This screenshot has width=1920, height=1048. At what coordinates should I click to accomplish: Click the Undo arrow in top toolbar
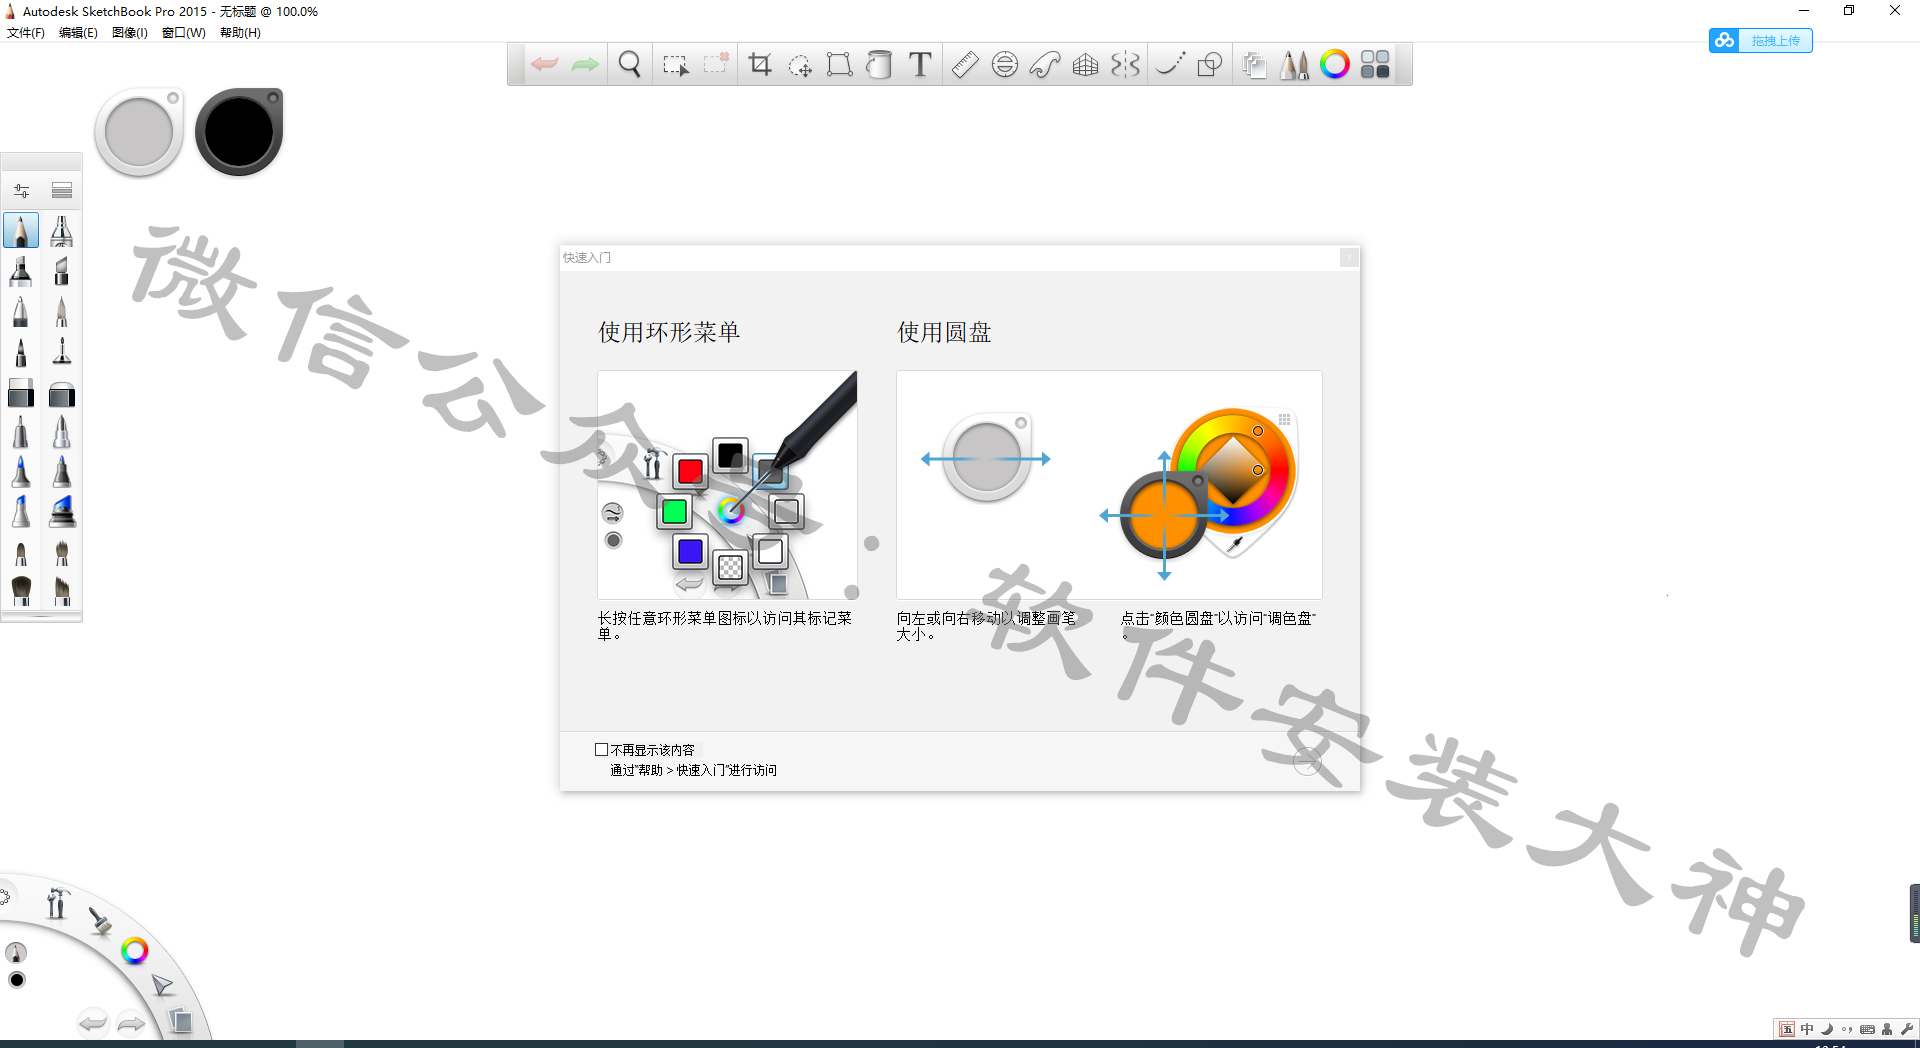point(544,65)
